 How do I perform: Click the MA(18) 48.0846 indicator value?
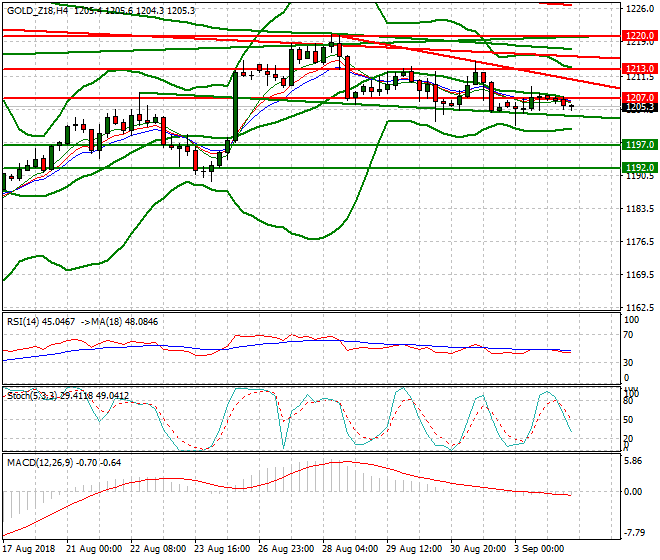point(125,322)
